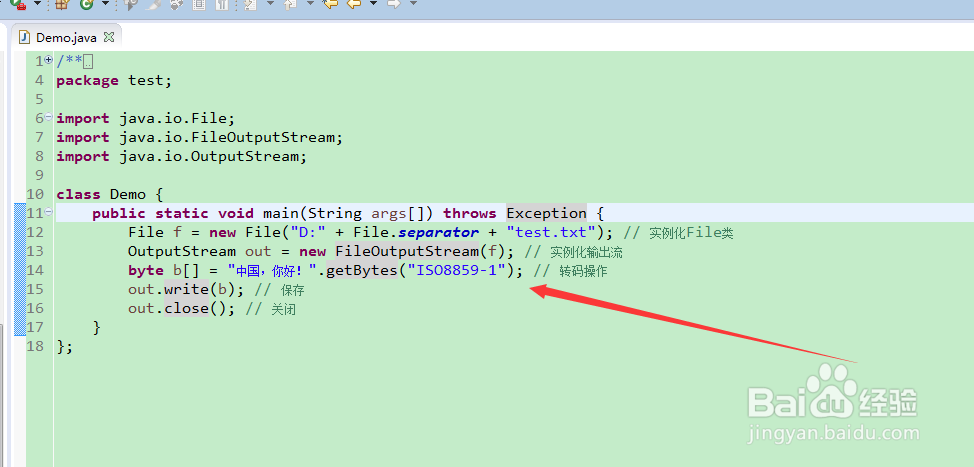Click the comment '// 关闭'
974x467 pixels.
click(271, 309)
